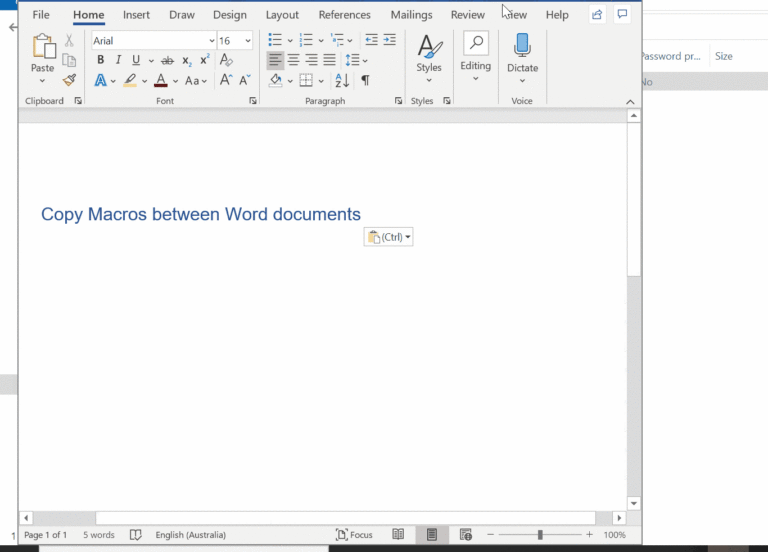Open Font dialog launcher
Screen dimensions: 768x552
click(253, 101)
